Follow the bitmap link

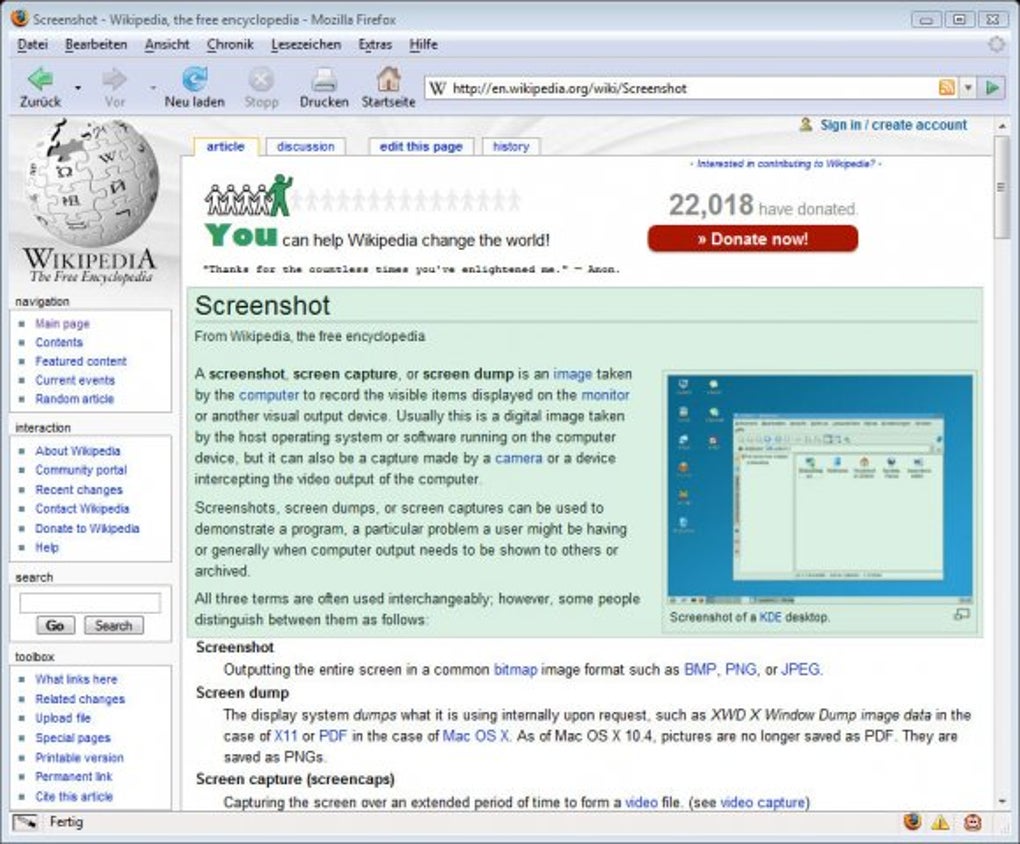(x=515, y=670)
